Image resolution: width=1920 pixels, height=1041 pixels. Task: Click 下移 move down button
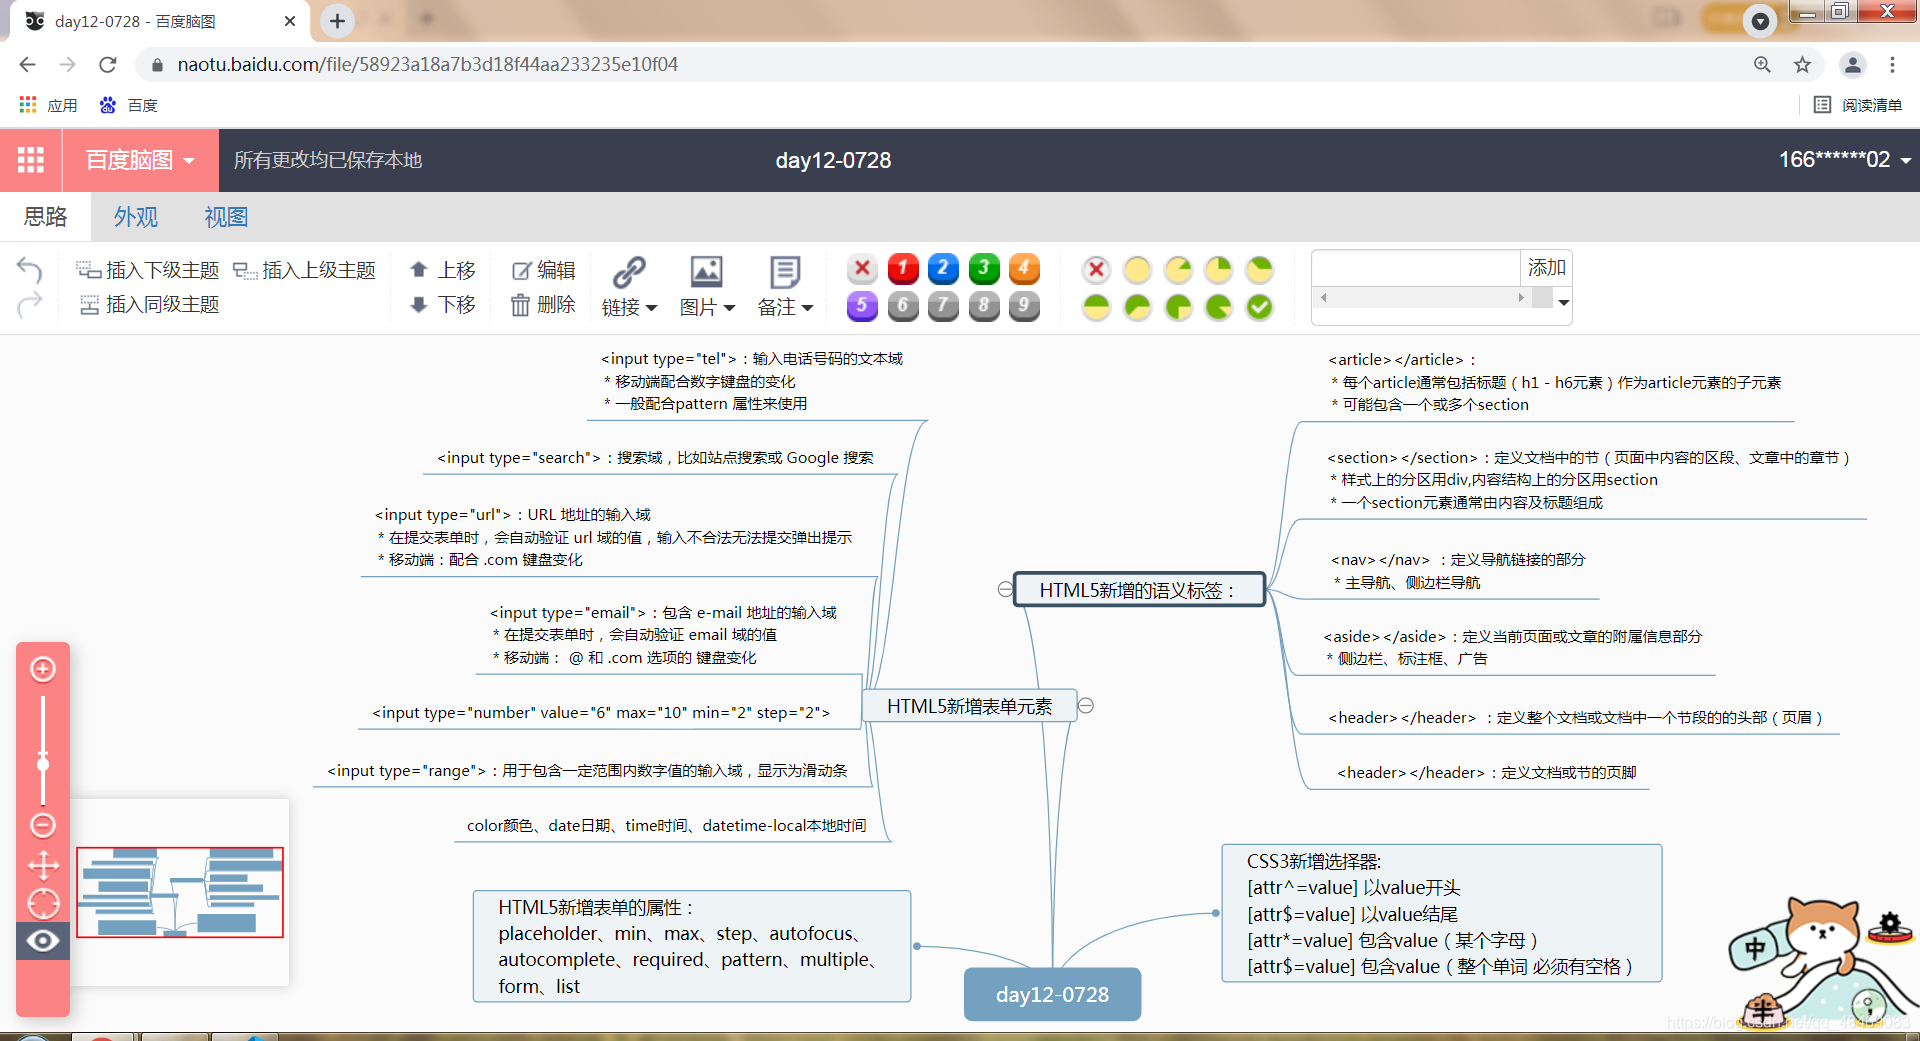(x=443, y=304)
